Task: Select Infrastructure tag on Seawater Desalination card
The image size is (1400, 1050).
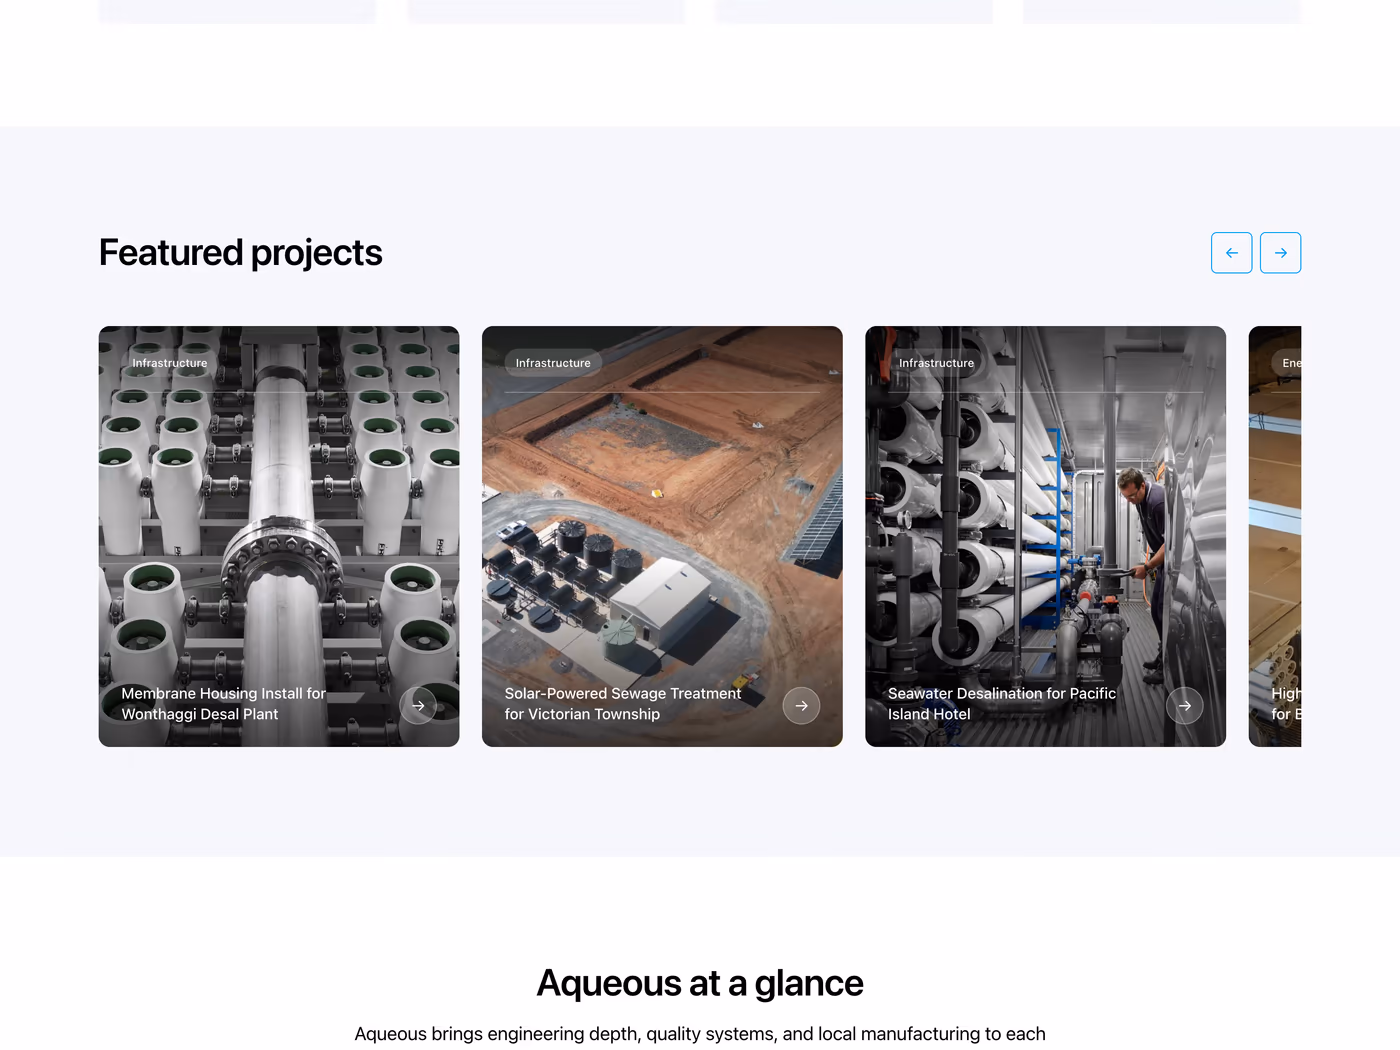Action: click(x=936, y=363)
